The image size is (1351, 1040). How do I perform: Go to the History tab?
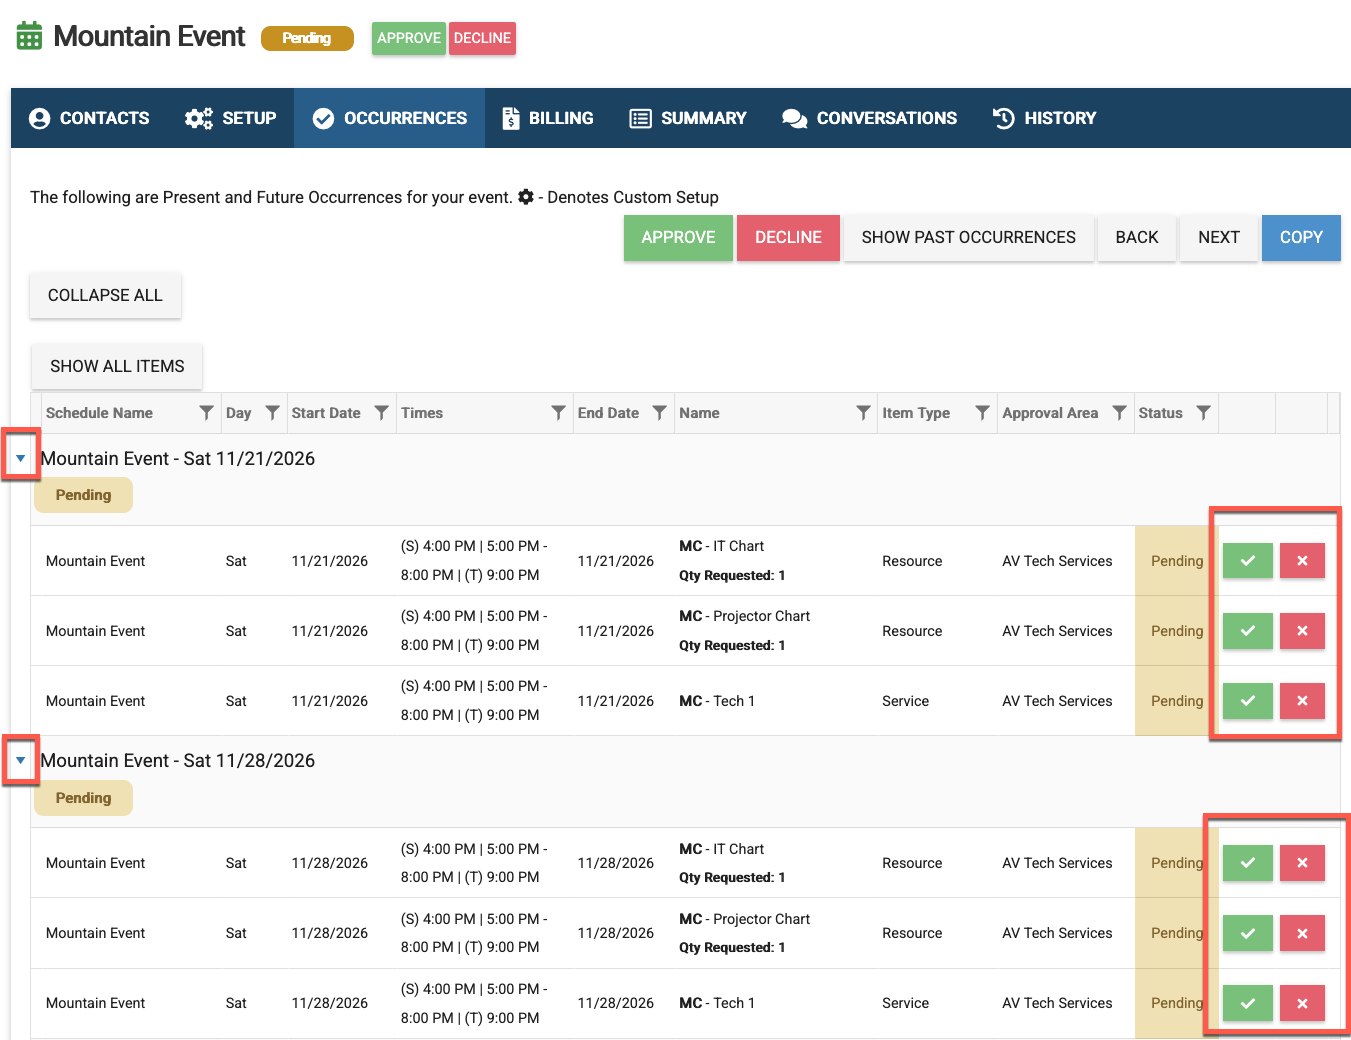(x=1044, y=118)
